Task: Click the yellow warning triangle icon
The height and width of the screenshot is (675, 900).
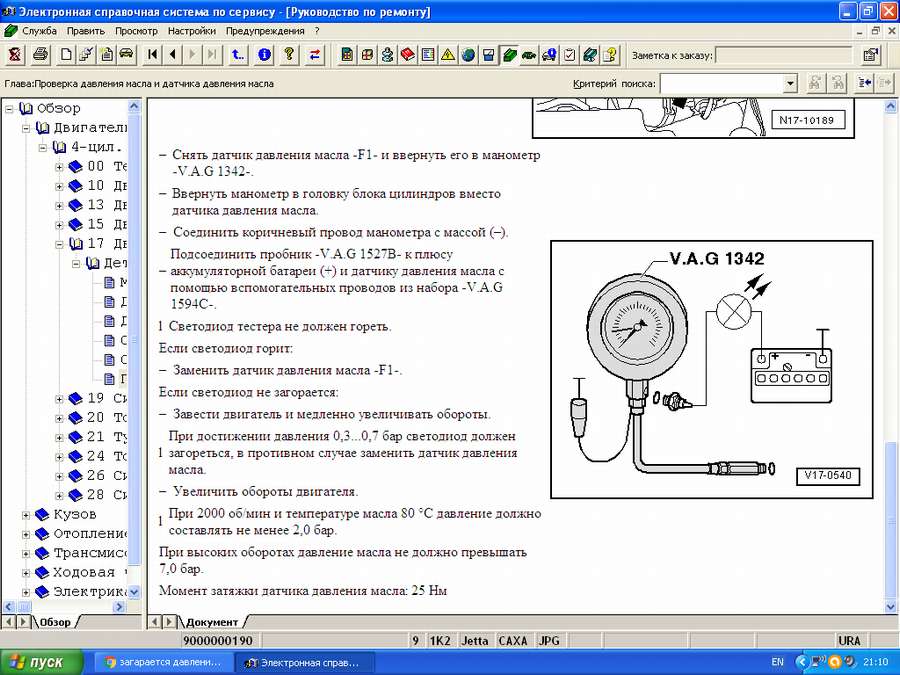Action: (x=448, y=55)
